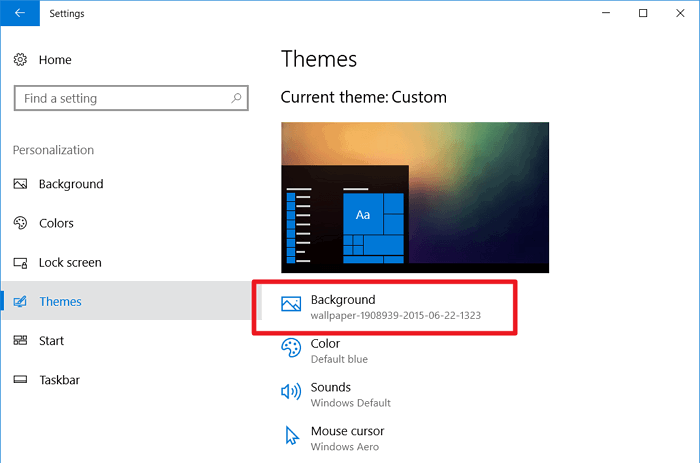Select the Taskbar icon in the sidebar
The width and height of the screenshot is (700, 463).
pyautogui.click(x=20, y=380)
